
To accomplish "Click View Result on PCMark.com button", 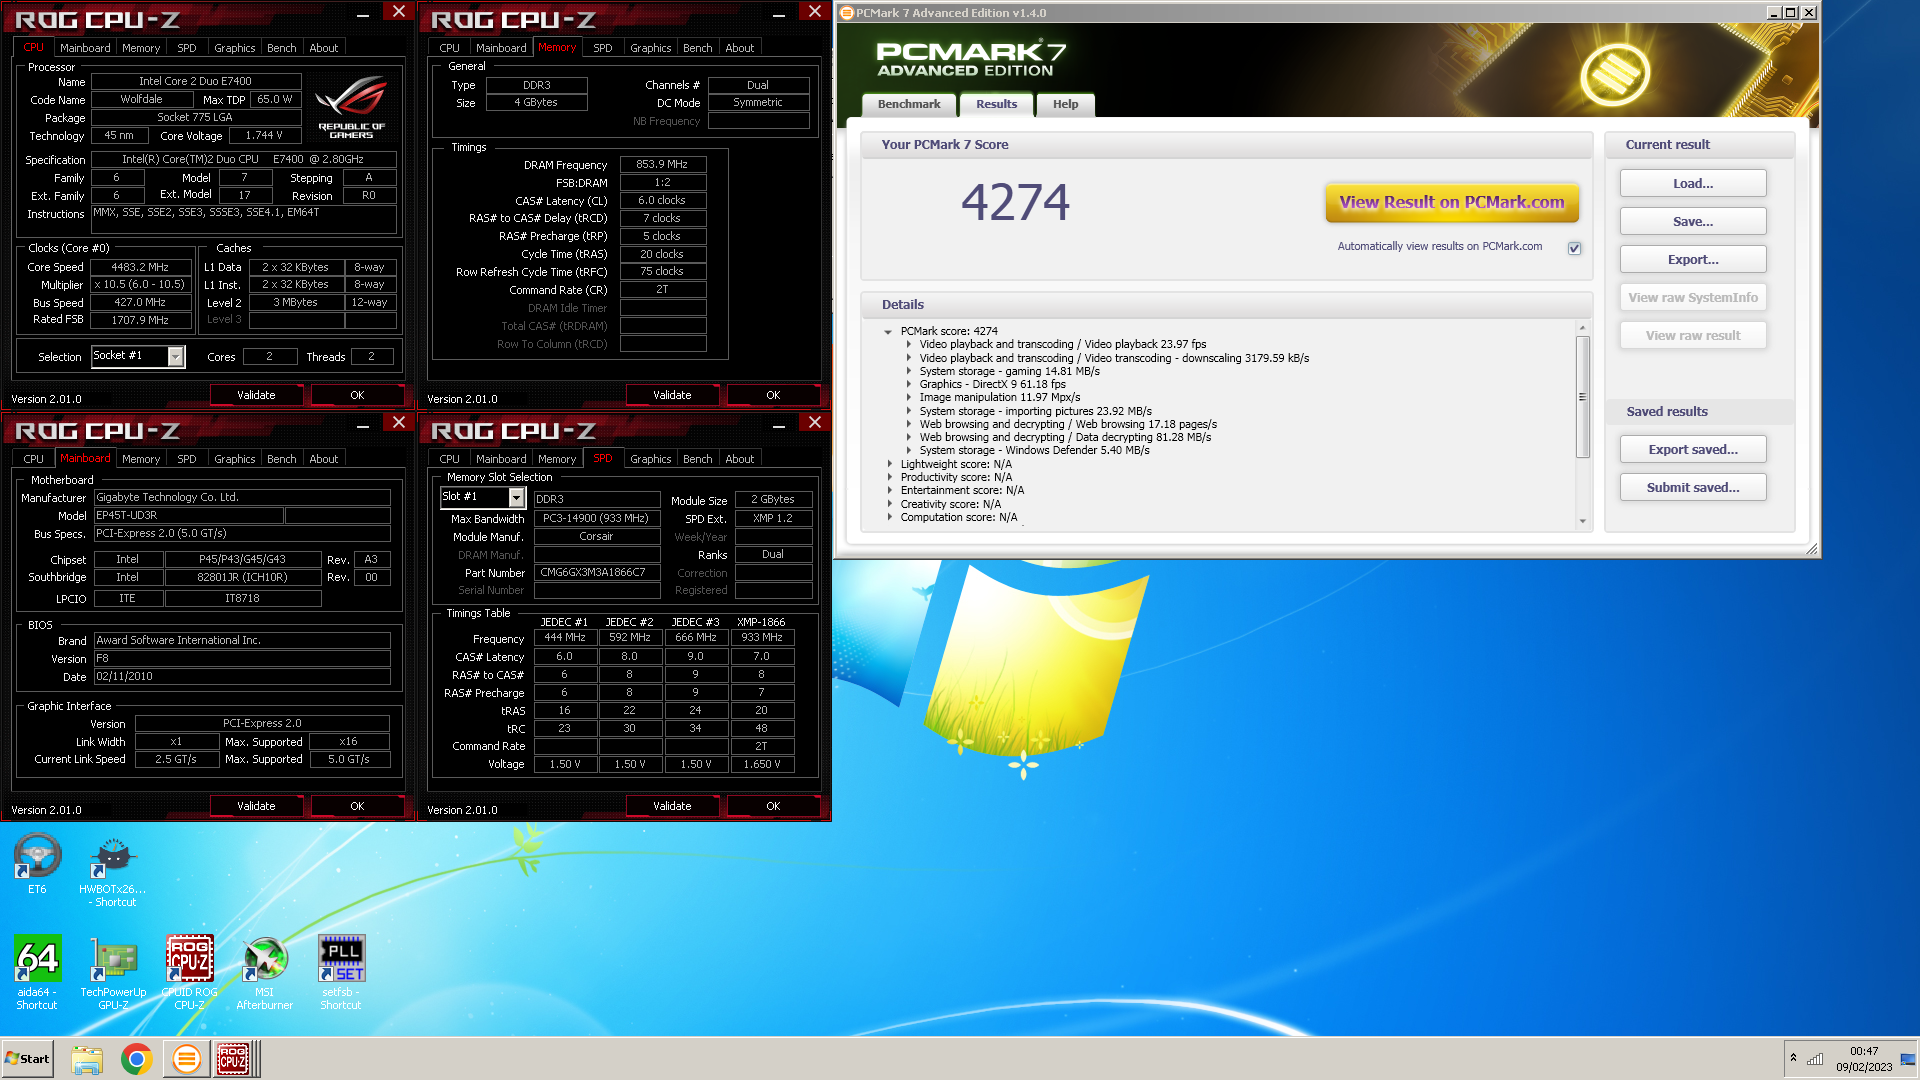I will pyautogui.click(x=1452, y=202).
